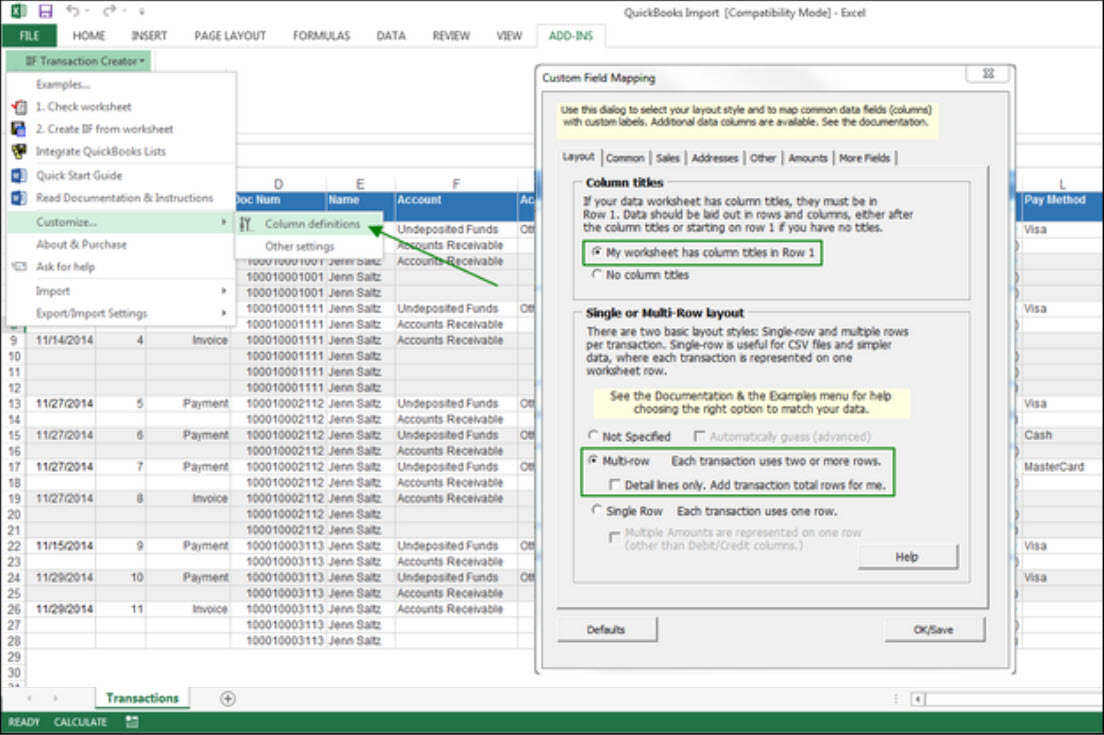This screenshot has width=1104, height=735.
Task: Select the Transactions sheet tab
Action: pyautogui.click(x=142, y=698)
